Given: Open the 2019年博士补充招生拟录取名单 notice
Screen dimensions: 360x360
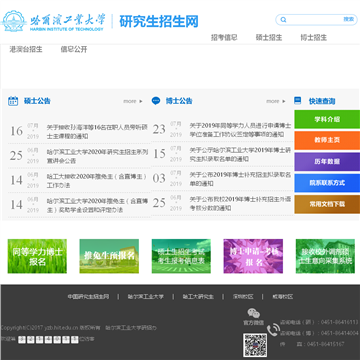Looking at the screenshot, I should 240,179.
